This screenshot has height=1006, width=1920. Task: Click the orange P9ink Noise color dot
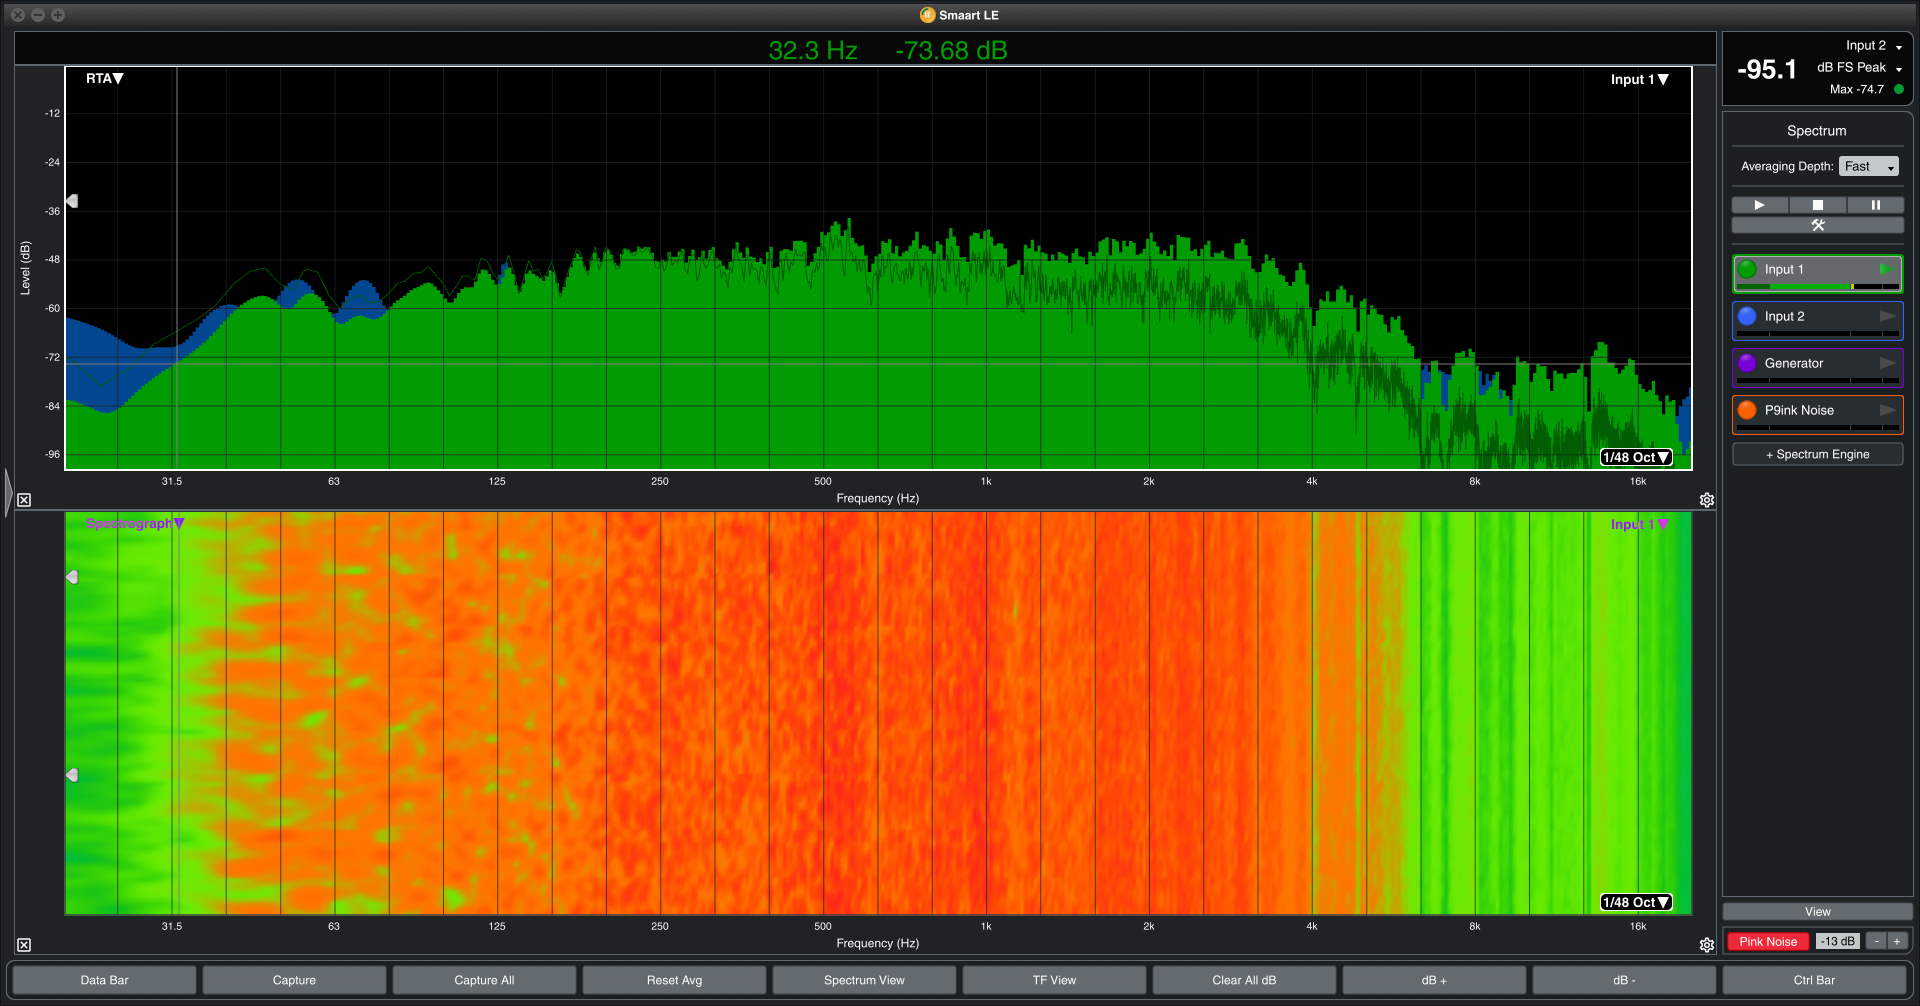(x=1747, y=410)
